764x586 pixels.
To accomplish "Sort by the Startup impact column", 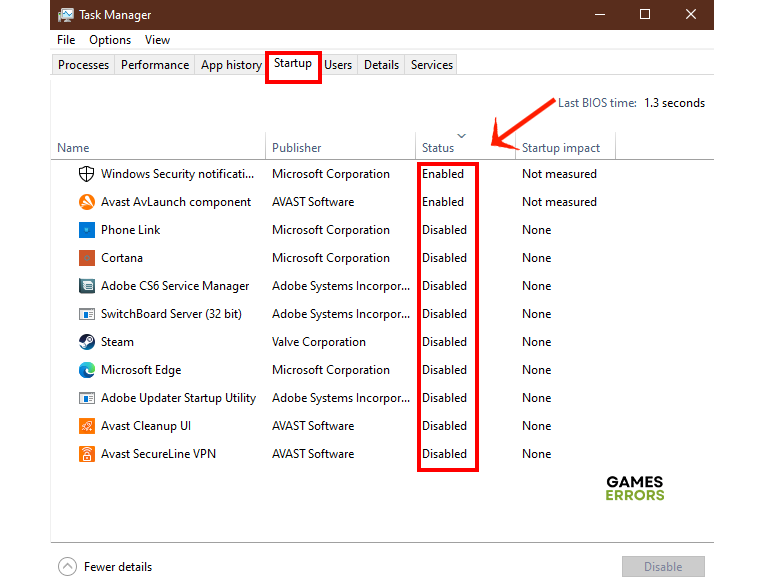I will (561, 148).
